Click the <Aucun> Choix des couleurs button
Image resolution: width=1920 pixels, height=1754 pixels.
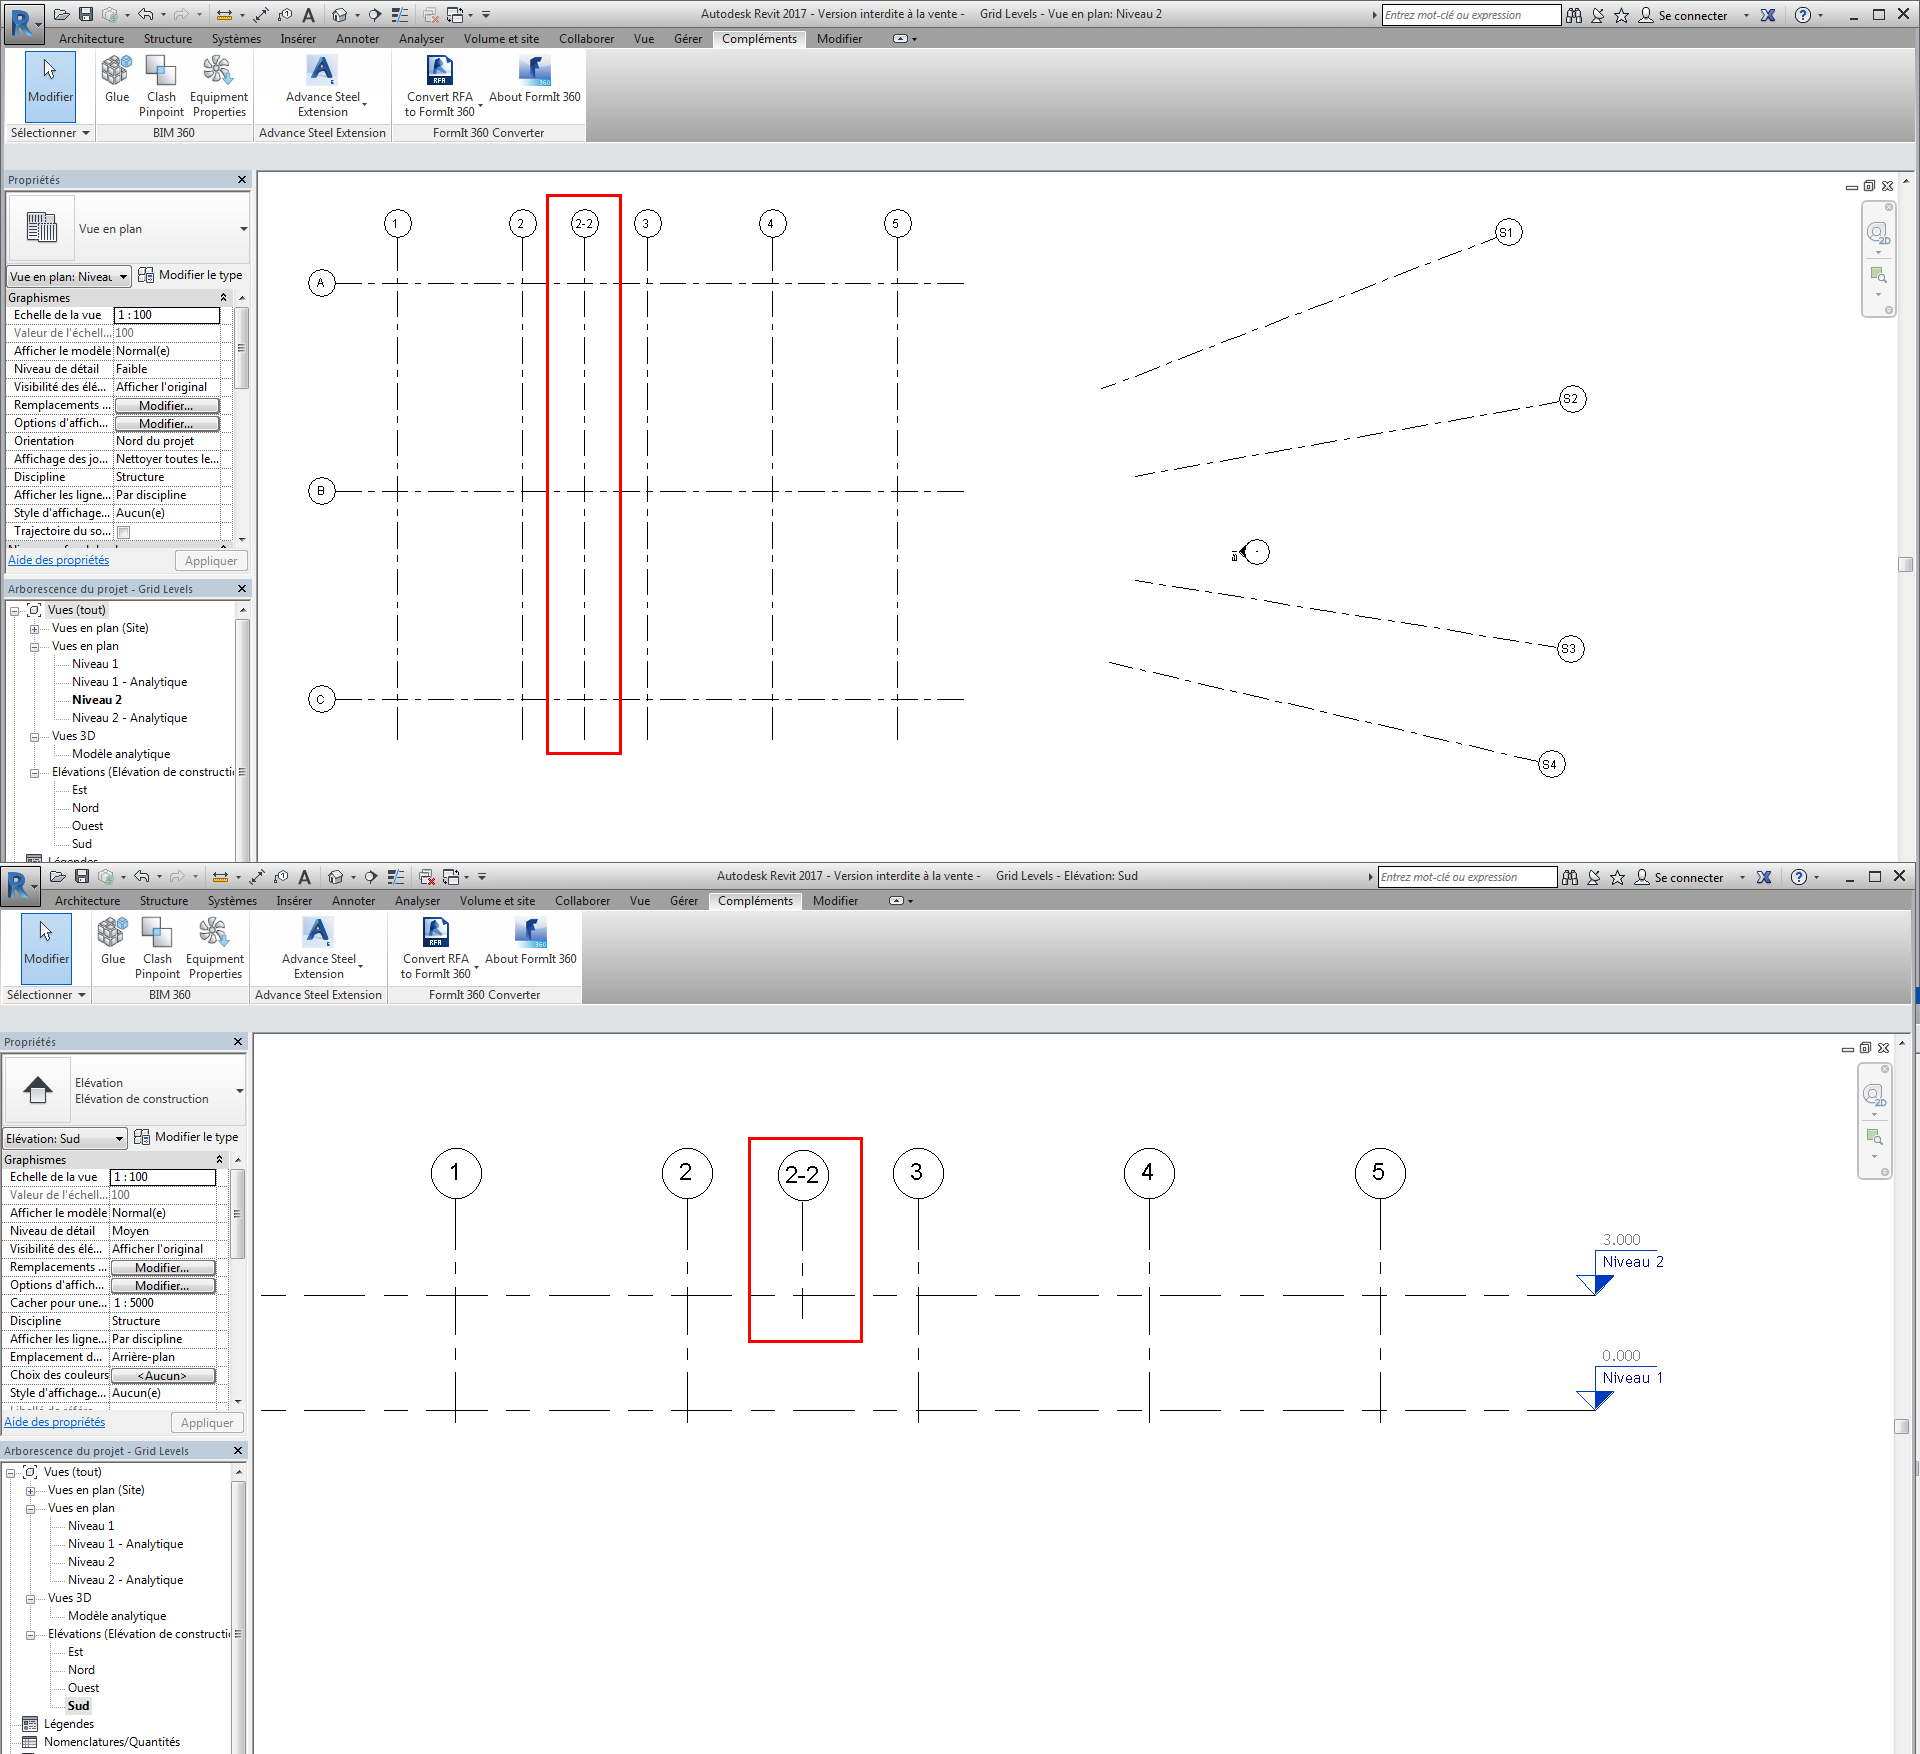[162, 1376]
